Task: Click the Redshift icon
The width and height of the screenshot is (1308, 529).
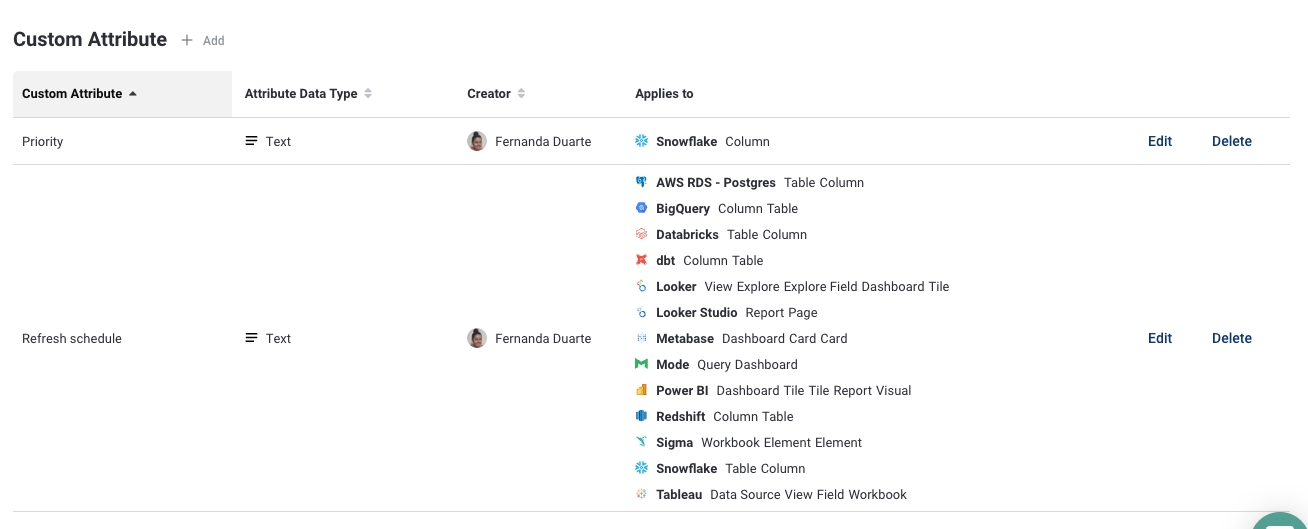Action: pyautogui.click(x=642, y=416)
